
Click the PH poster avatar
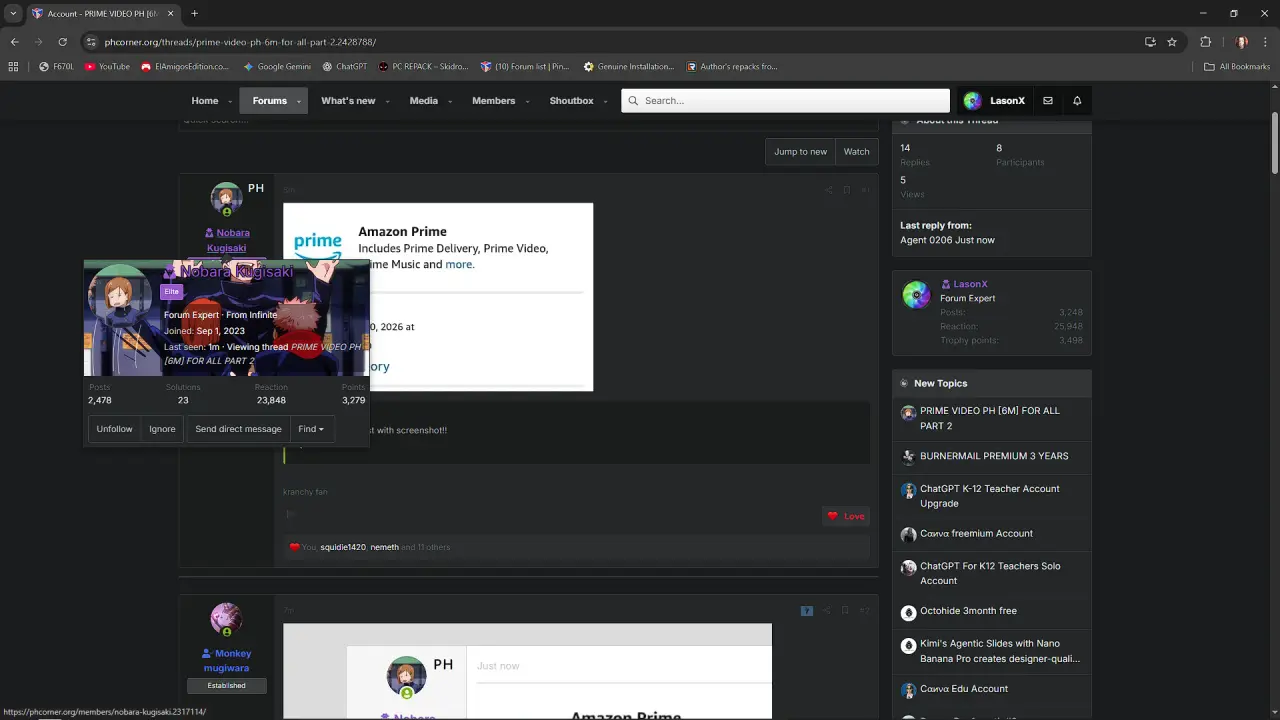click(226, 198)
